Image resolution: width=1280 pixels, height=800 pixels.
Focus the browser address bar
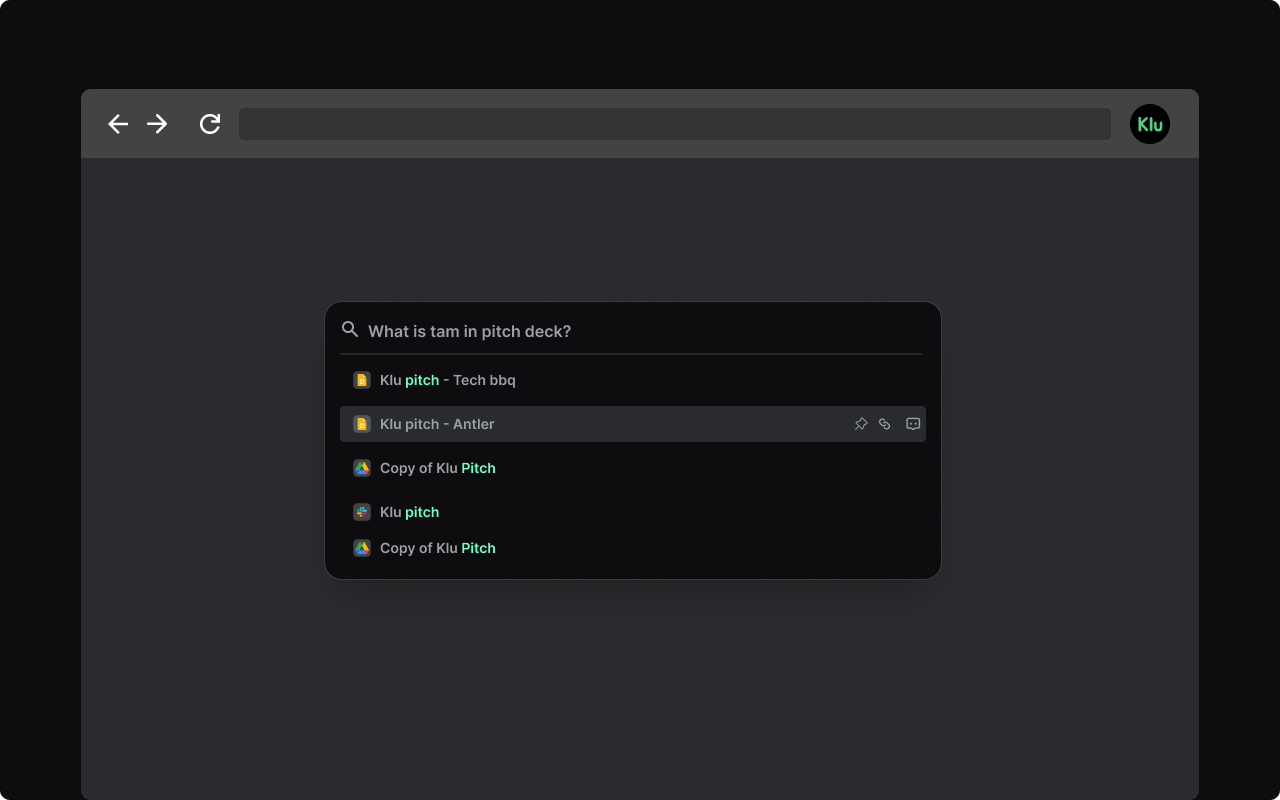pyautogui.click(x=675, y=124)
